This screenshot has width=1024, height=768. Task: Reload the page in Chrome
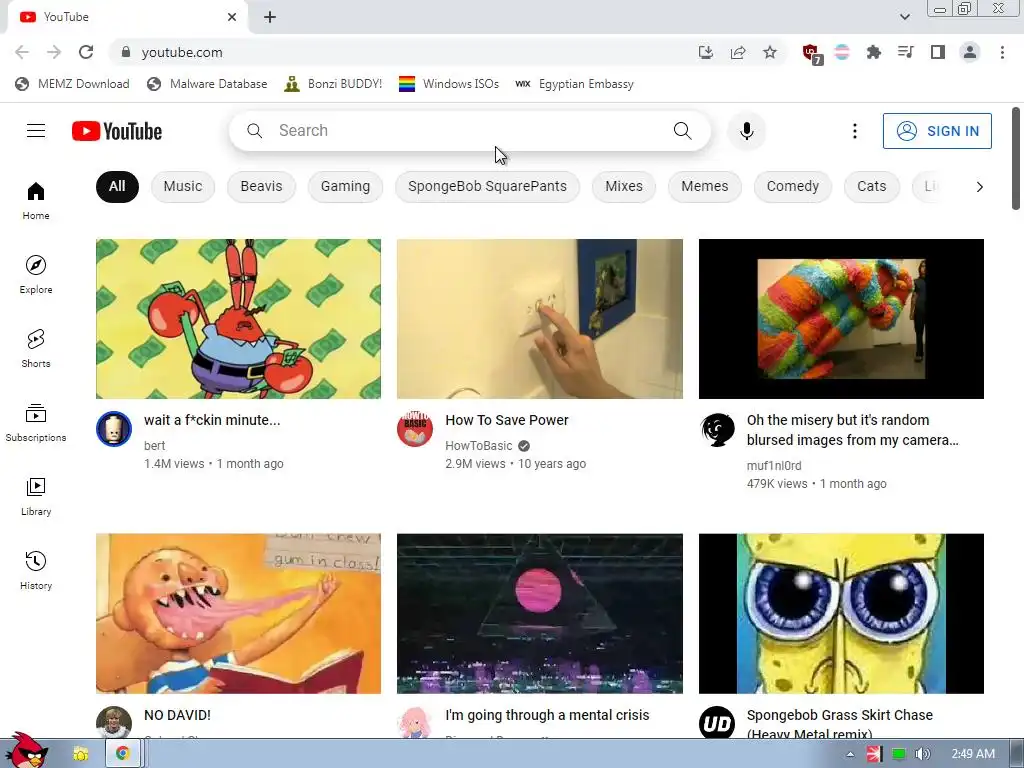click(86, 52)
